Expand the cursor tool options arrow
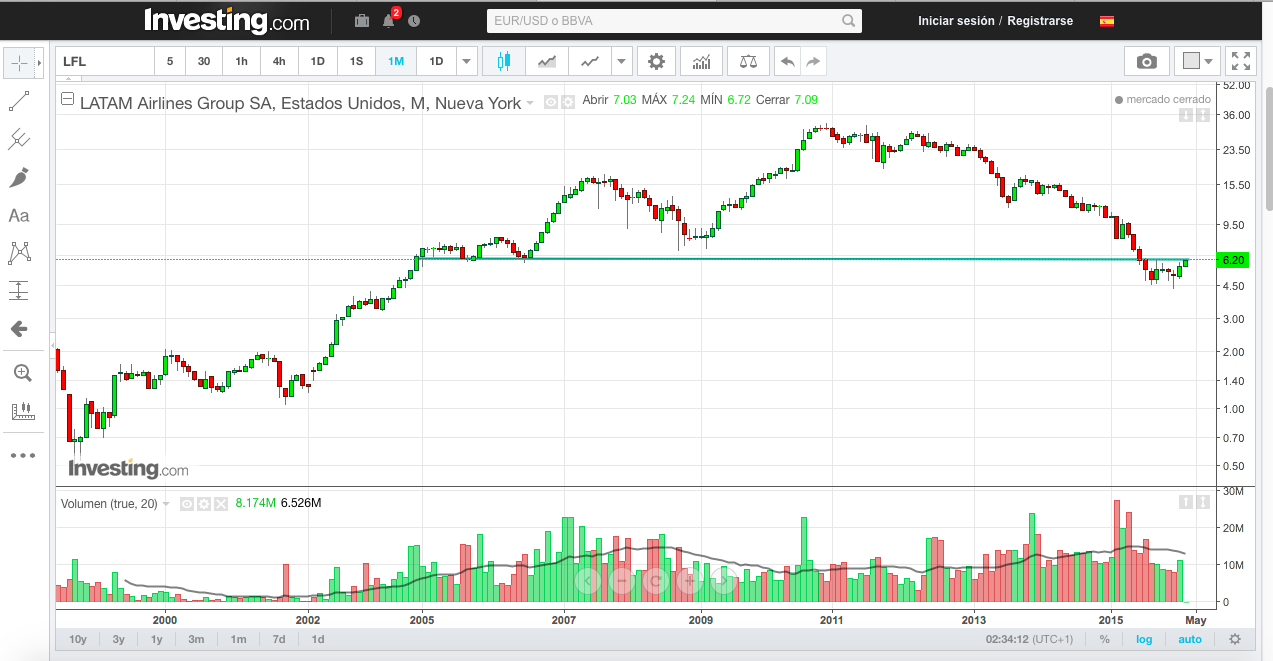The height and width of the screenshot is (661, 1273). click(40, 63)
